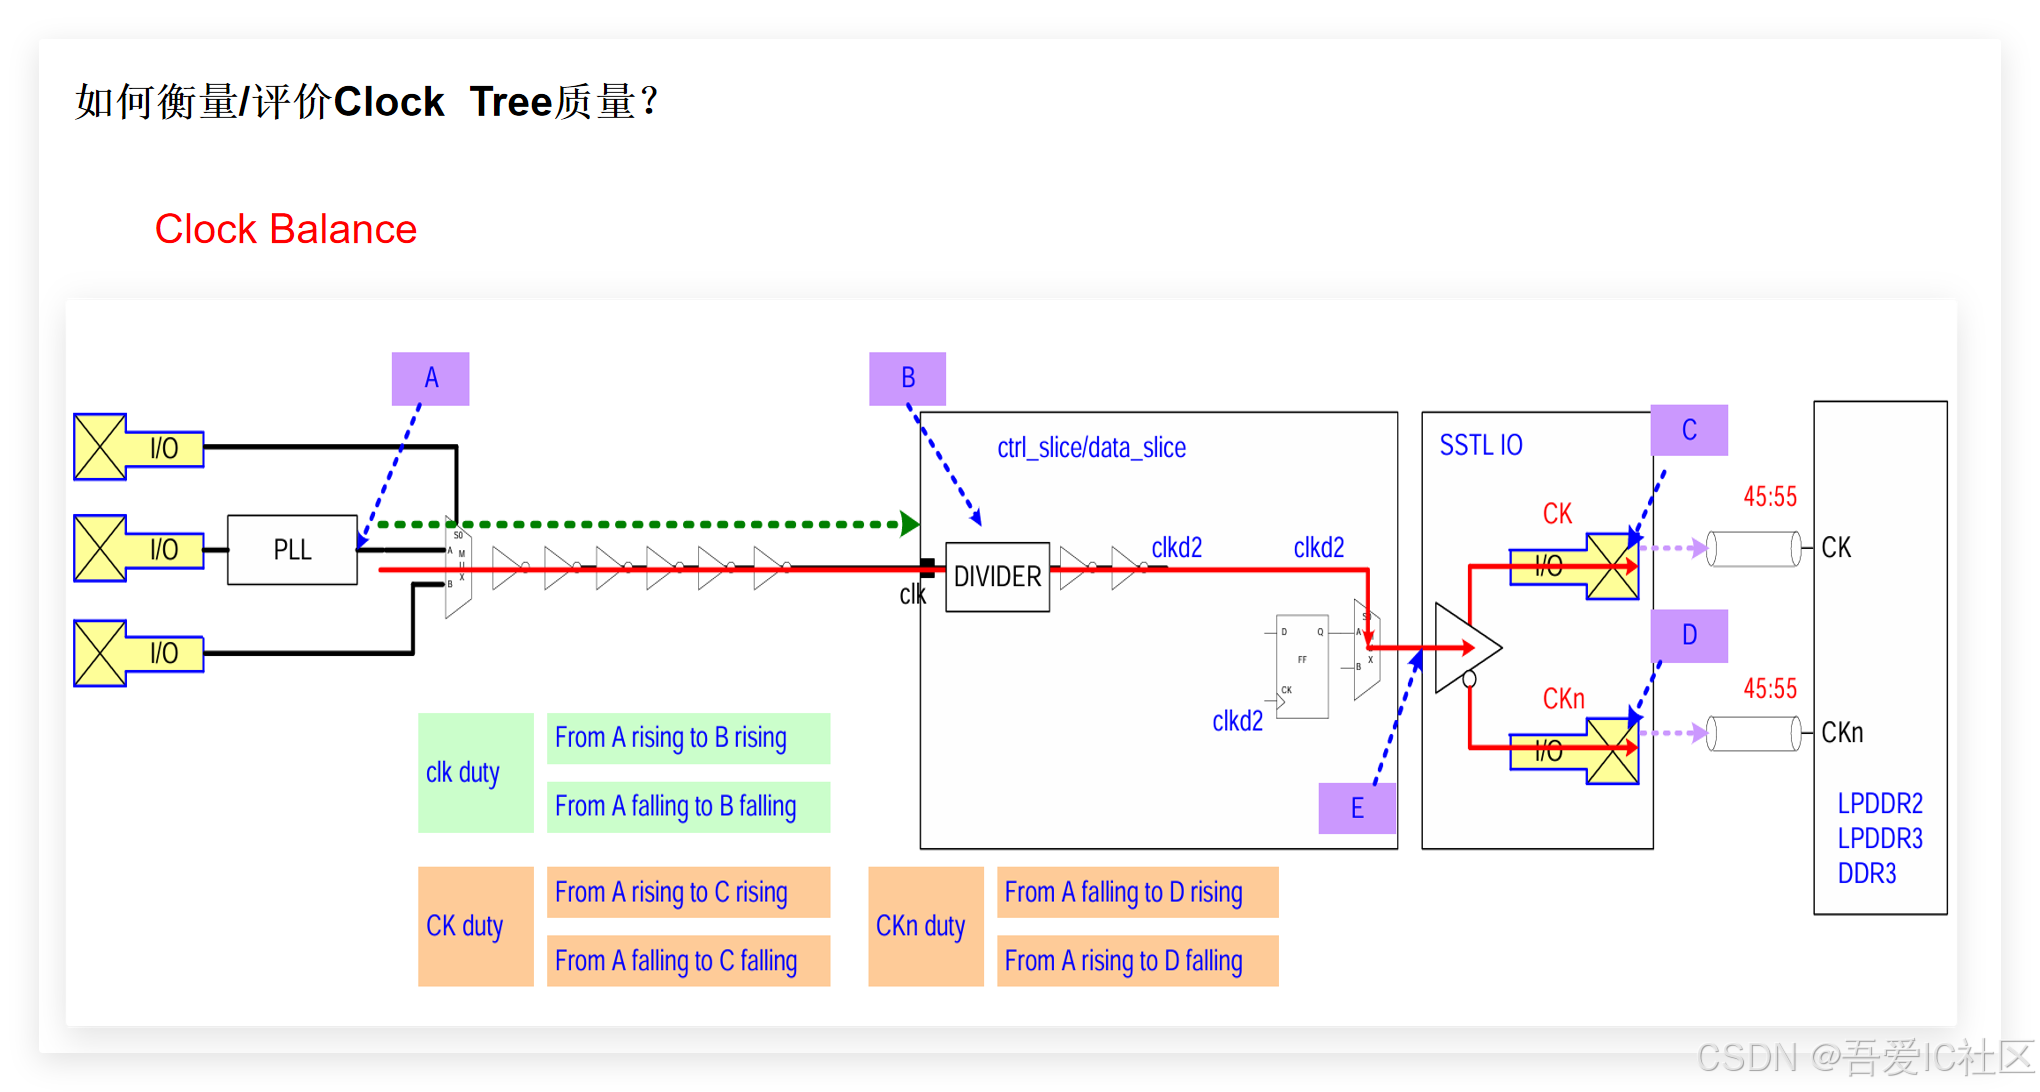The image size is (2040, 1092).
Task: Click the PLL block
Action: [x=292, y=549]
